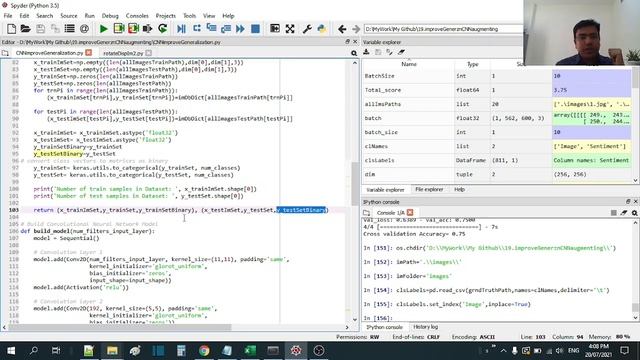Select the Console 1/A tab

point(391,213)
